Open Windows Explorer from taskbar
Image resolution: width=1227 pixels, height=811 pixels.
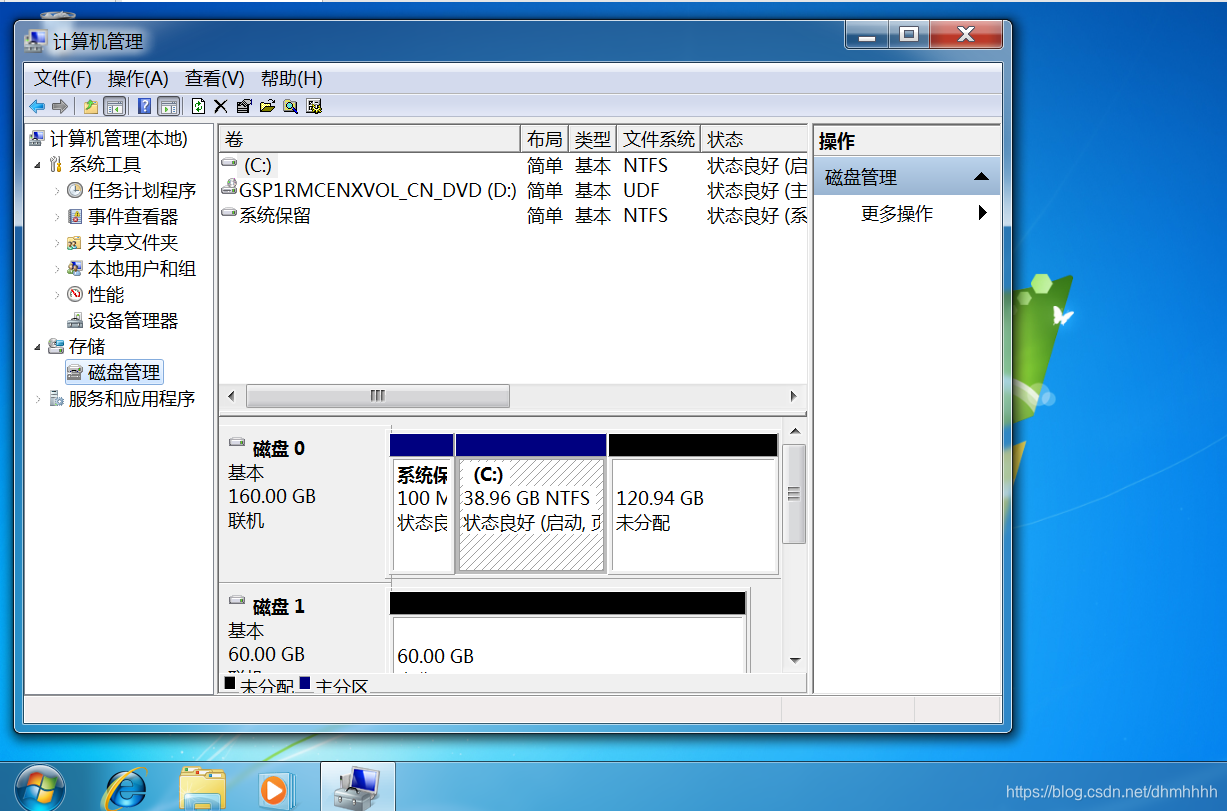click(202, 788)
